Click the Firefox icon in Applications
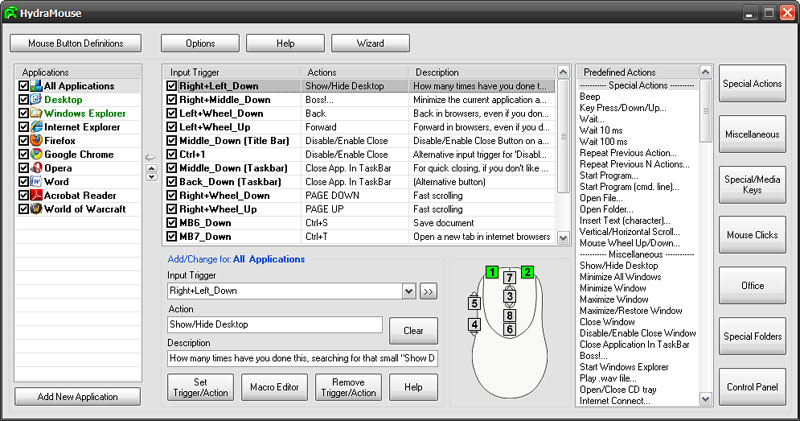The image size is (800, 421). click(36, 140)
